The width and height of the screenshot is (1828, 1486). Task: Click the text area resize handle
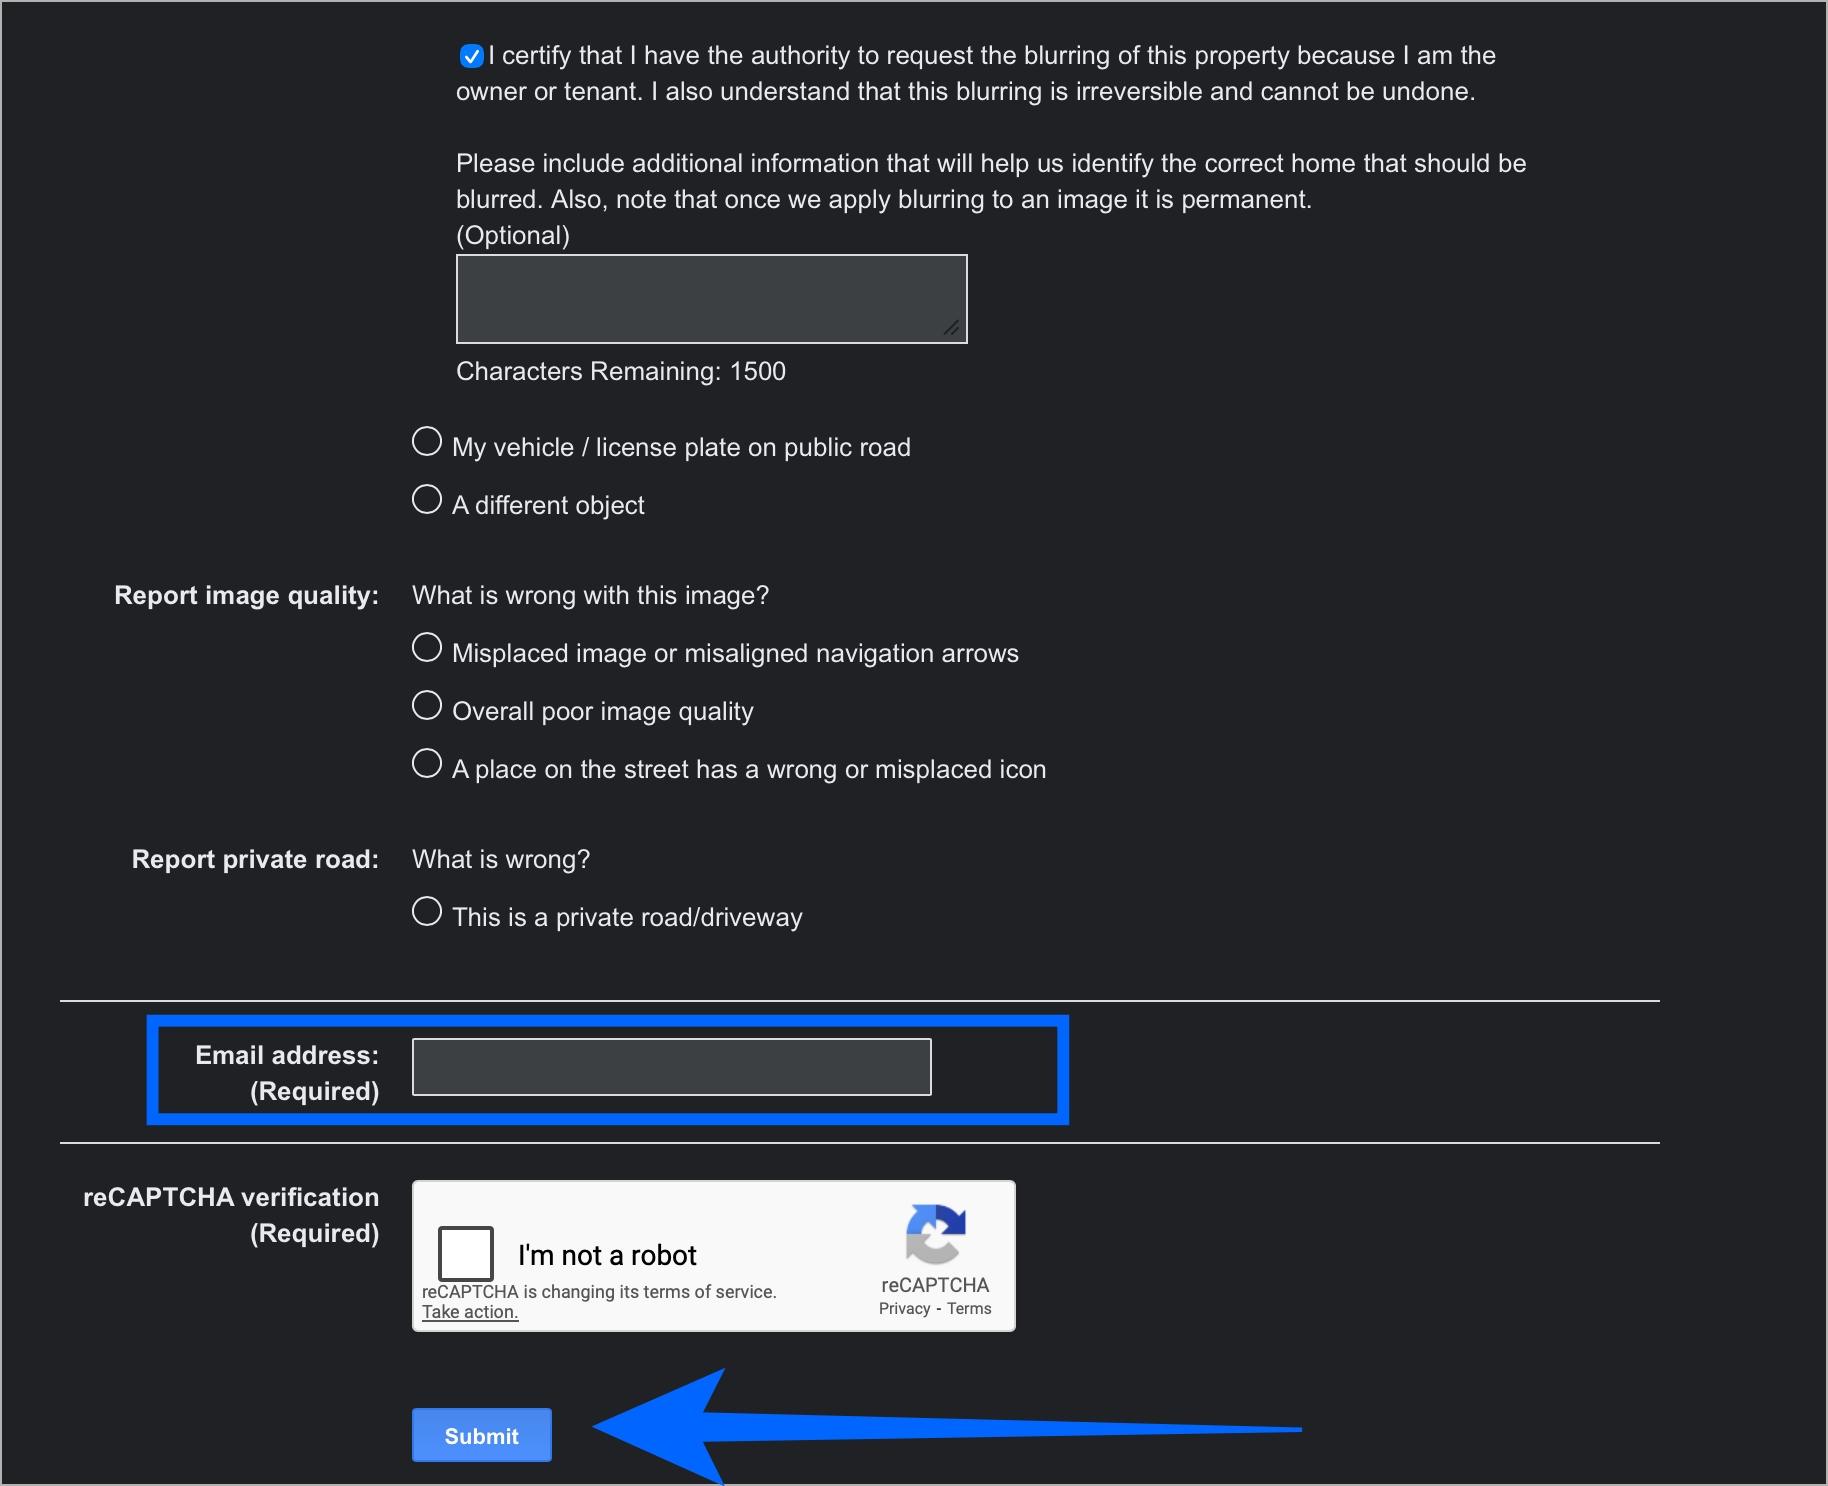(952, 328)
